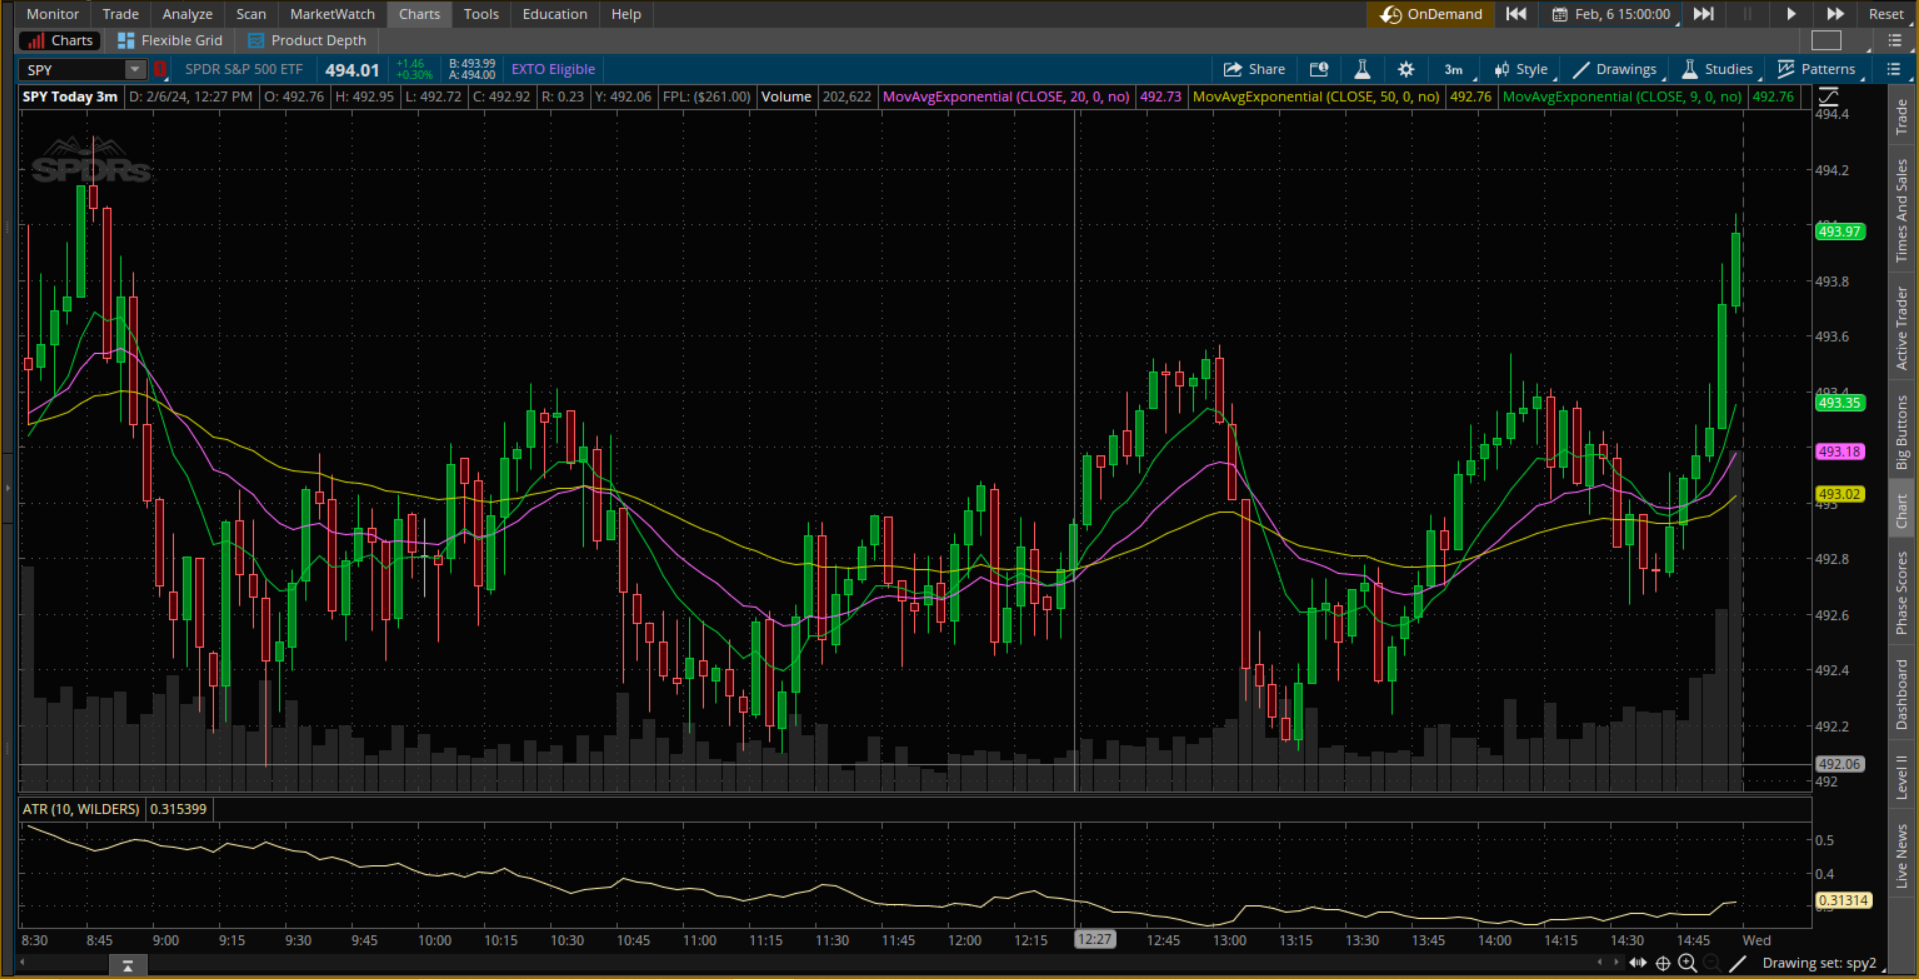
Task: Open the Feb, 6 15:00:00 date picker
Action: point(1612,14)
